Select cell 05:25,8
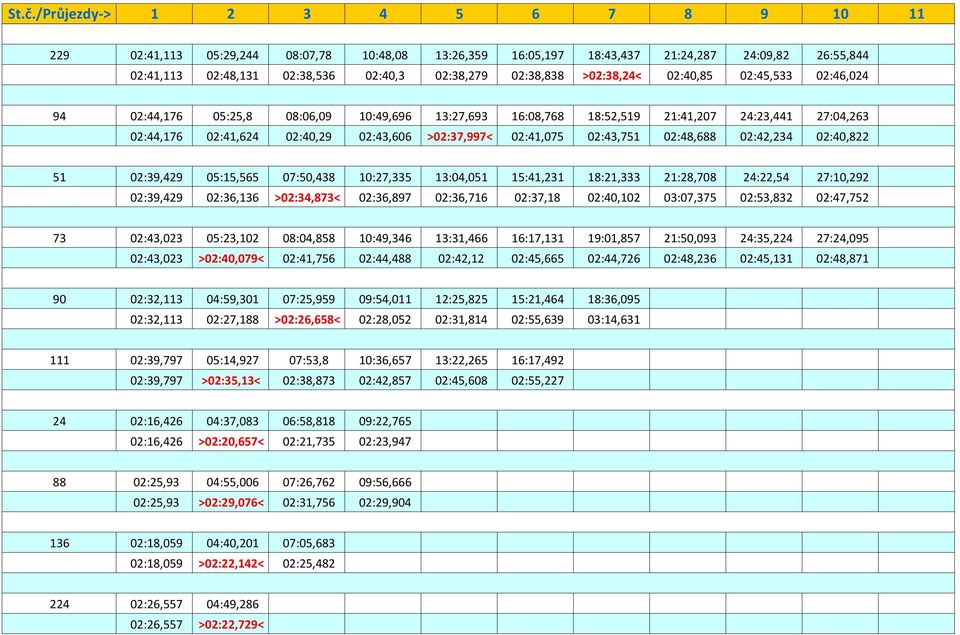960x635 pixels. [x=232, y=116]
